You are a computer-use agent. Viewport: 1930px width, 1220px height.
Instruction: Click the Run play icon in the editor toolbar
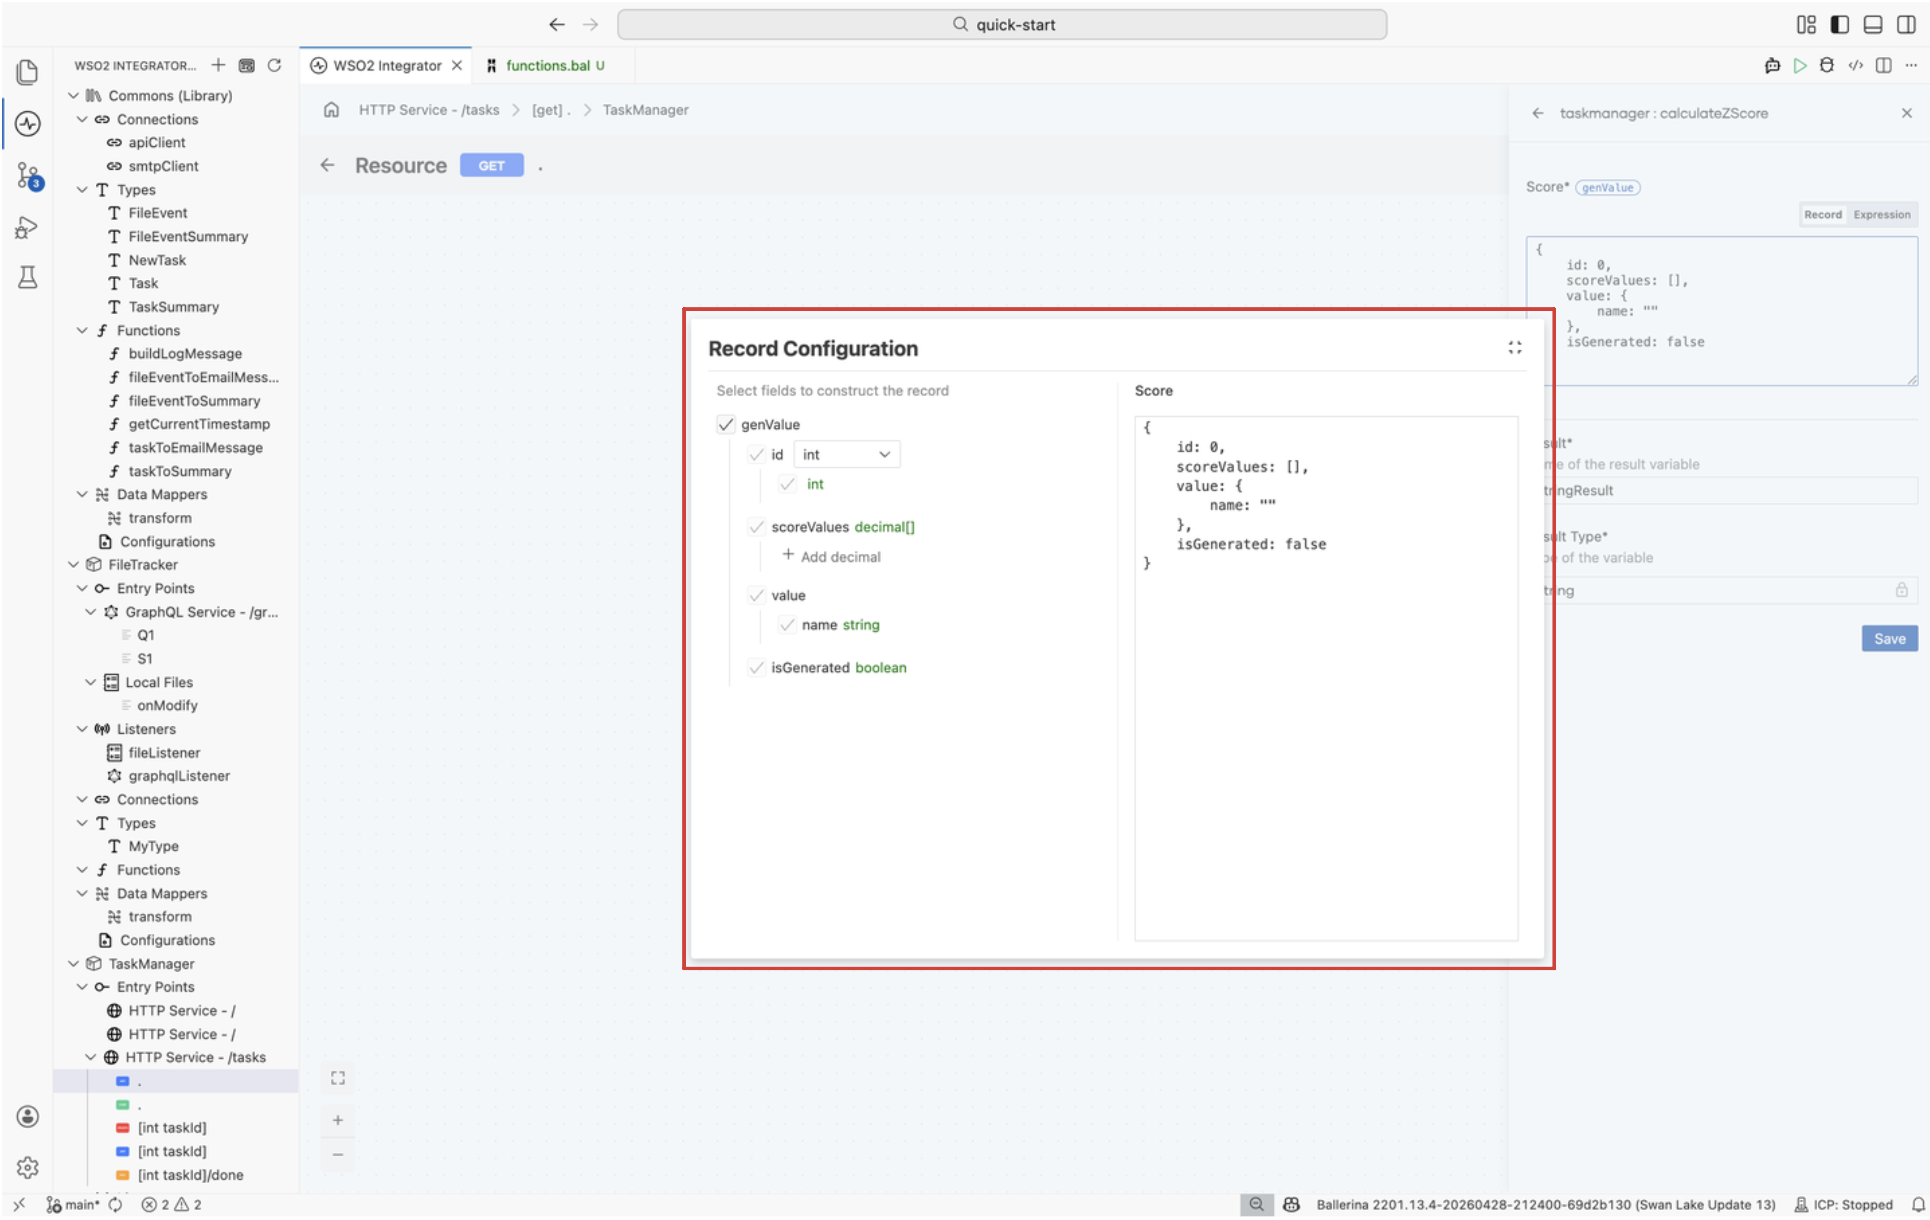tap(1800, 66)
